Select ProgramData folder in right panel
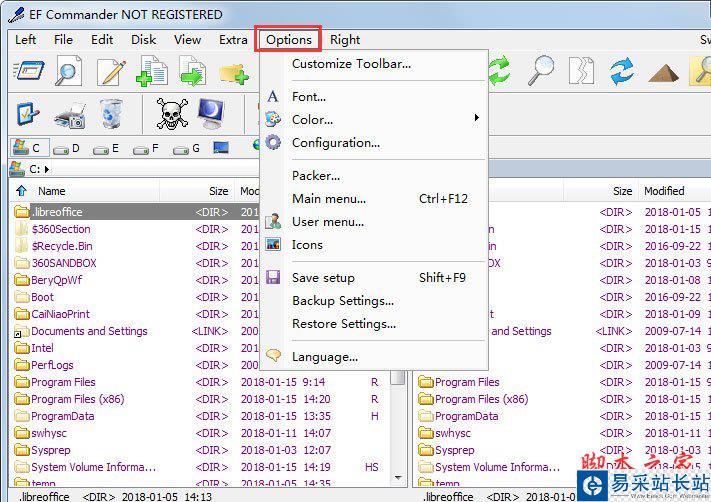711x502 pixels. (467, 416)
